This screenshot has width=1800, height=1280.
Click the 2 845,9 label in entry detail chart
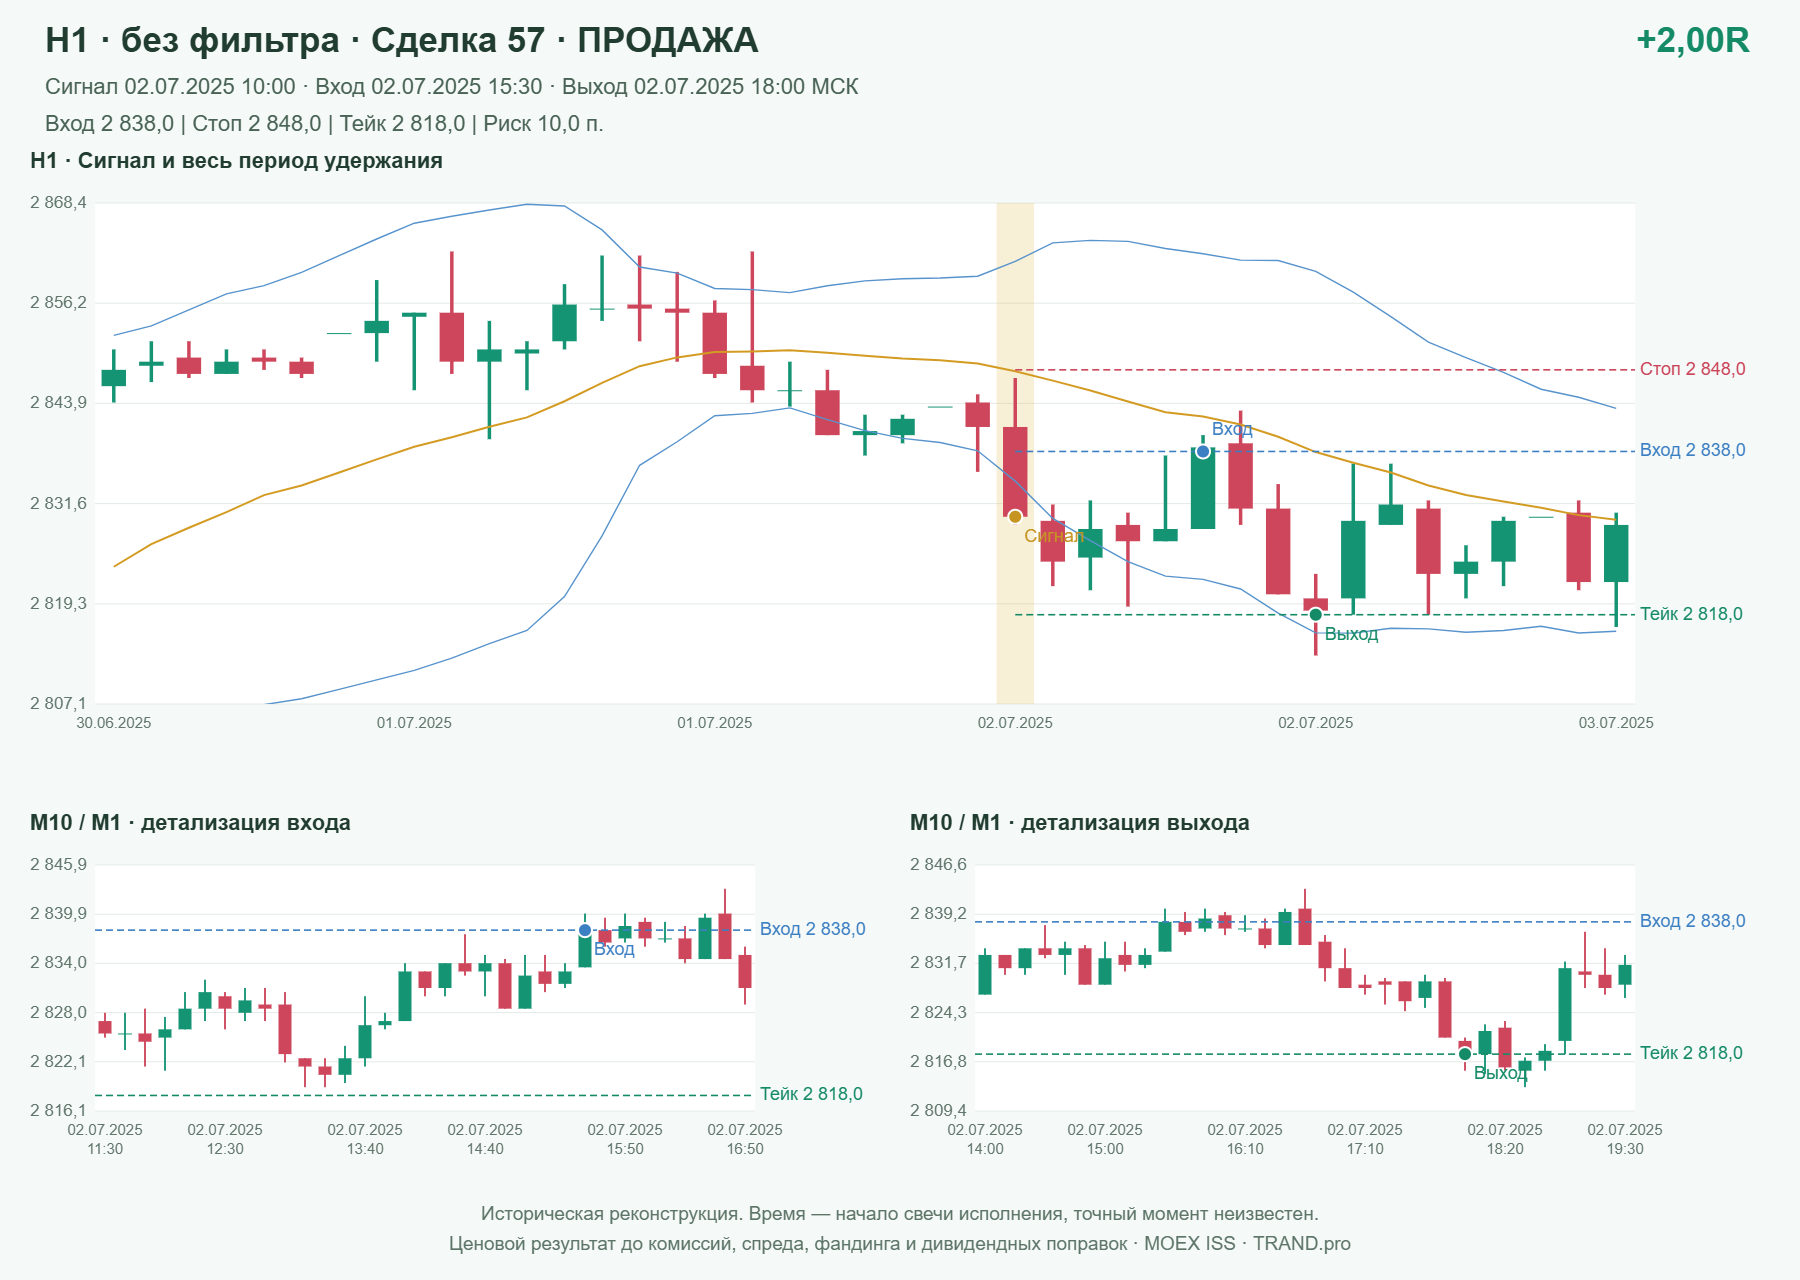click(x=58, y=865)
